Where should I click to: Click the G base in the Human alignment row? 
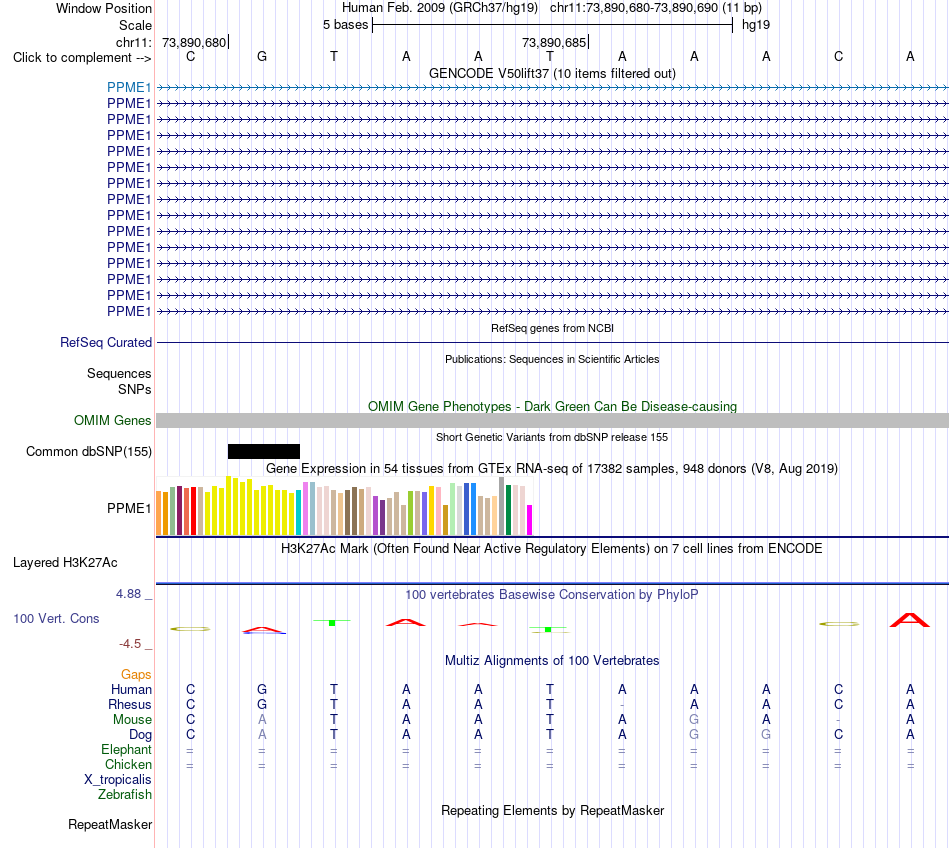262,689
